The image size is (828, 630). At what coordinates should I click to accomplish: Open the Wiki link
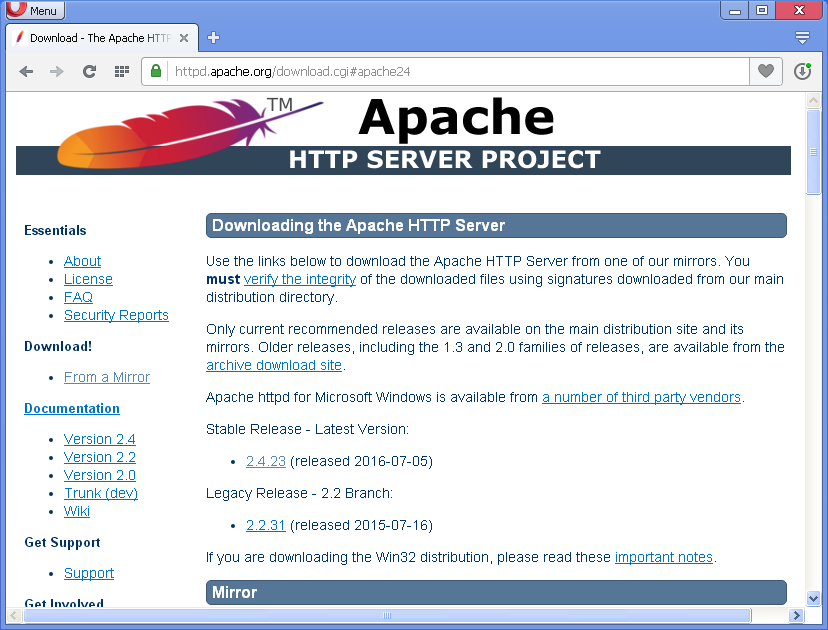pyautogui.click(x=77, y=511)
